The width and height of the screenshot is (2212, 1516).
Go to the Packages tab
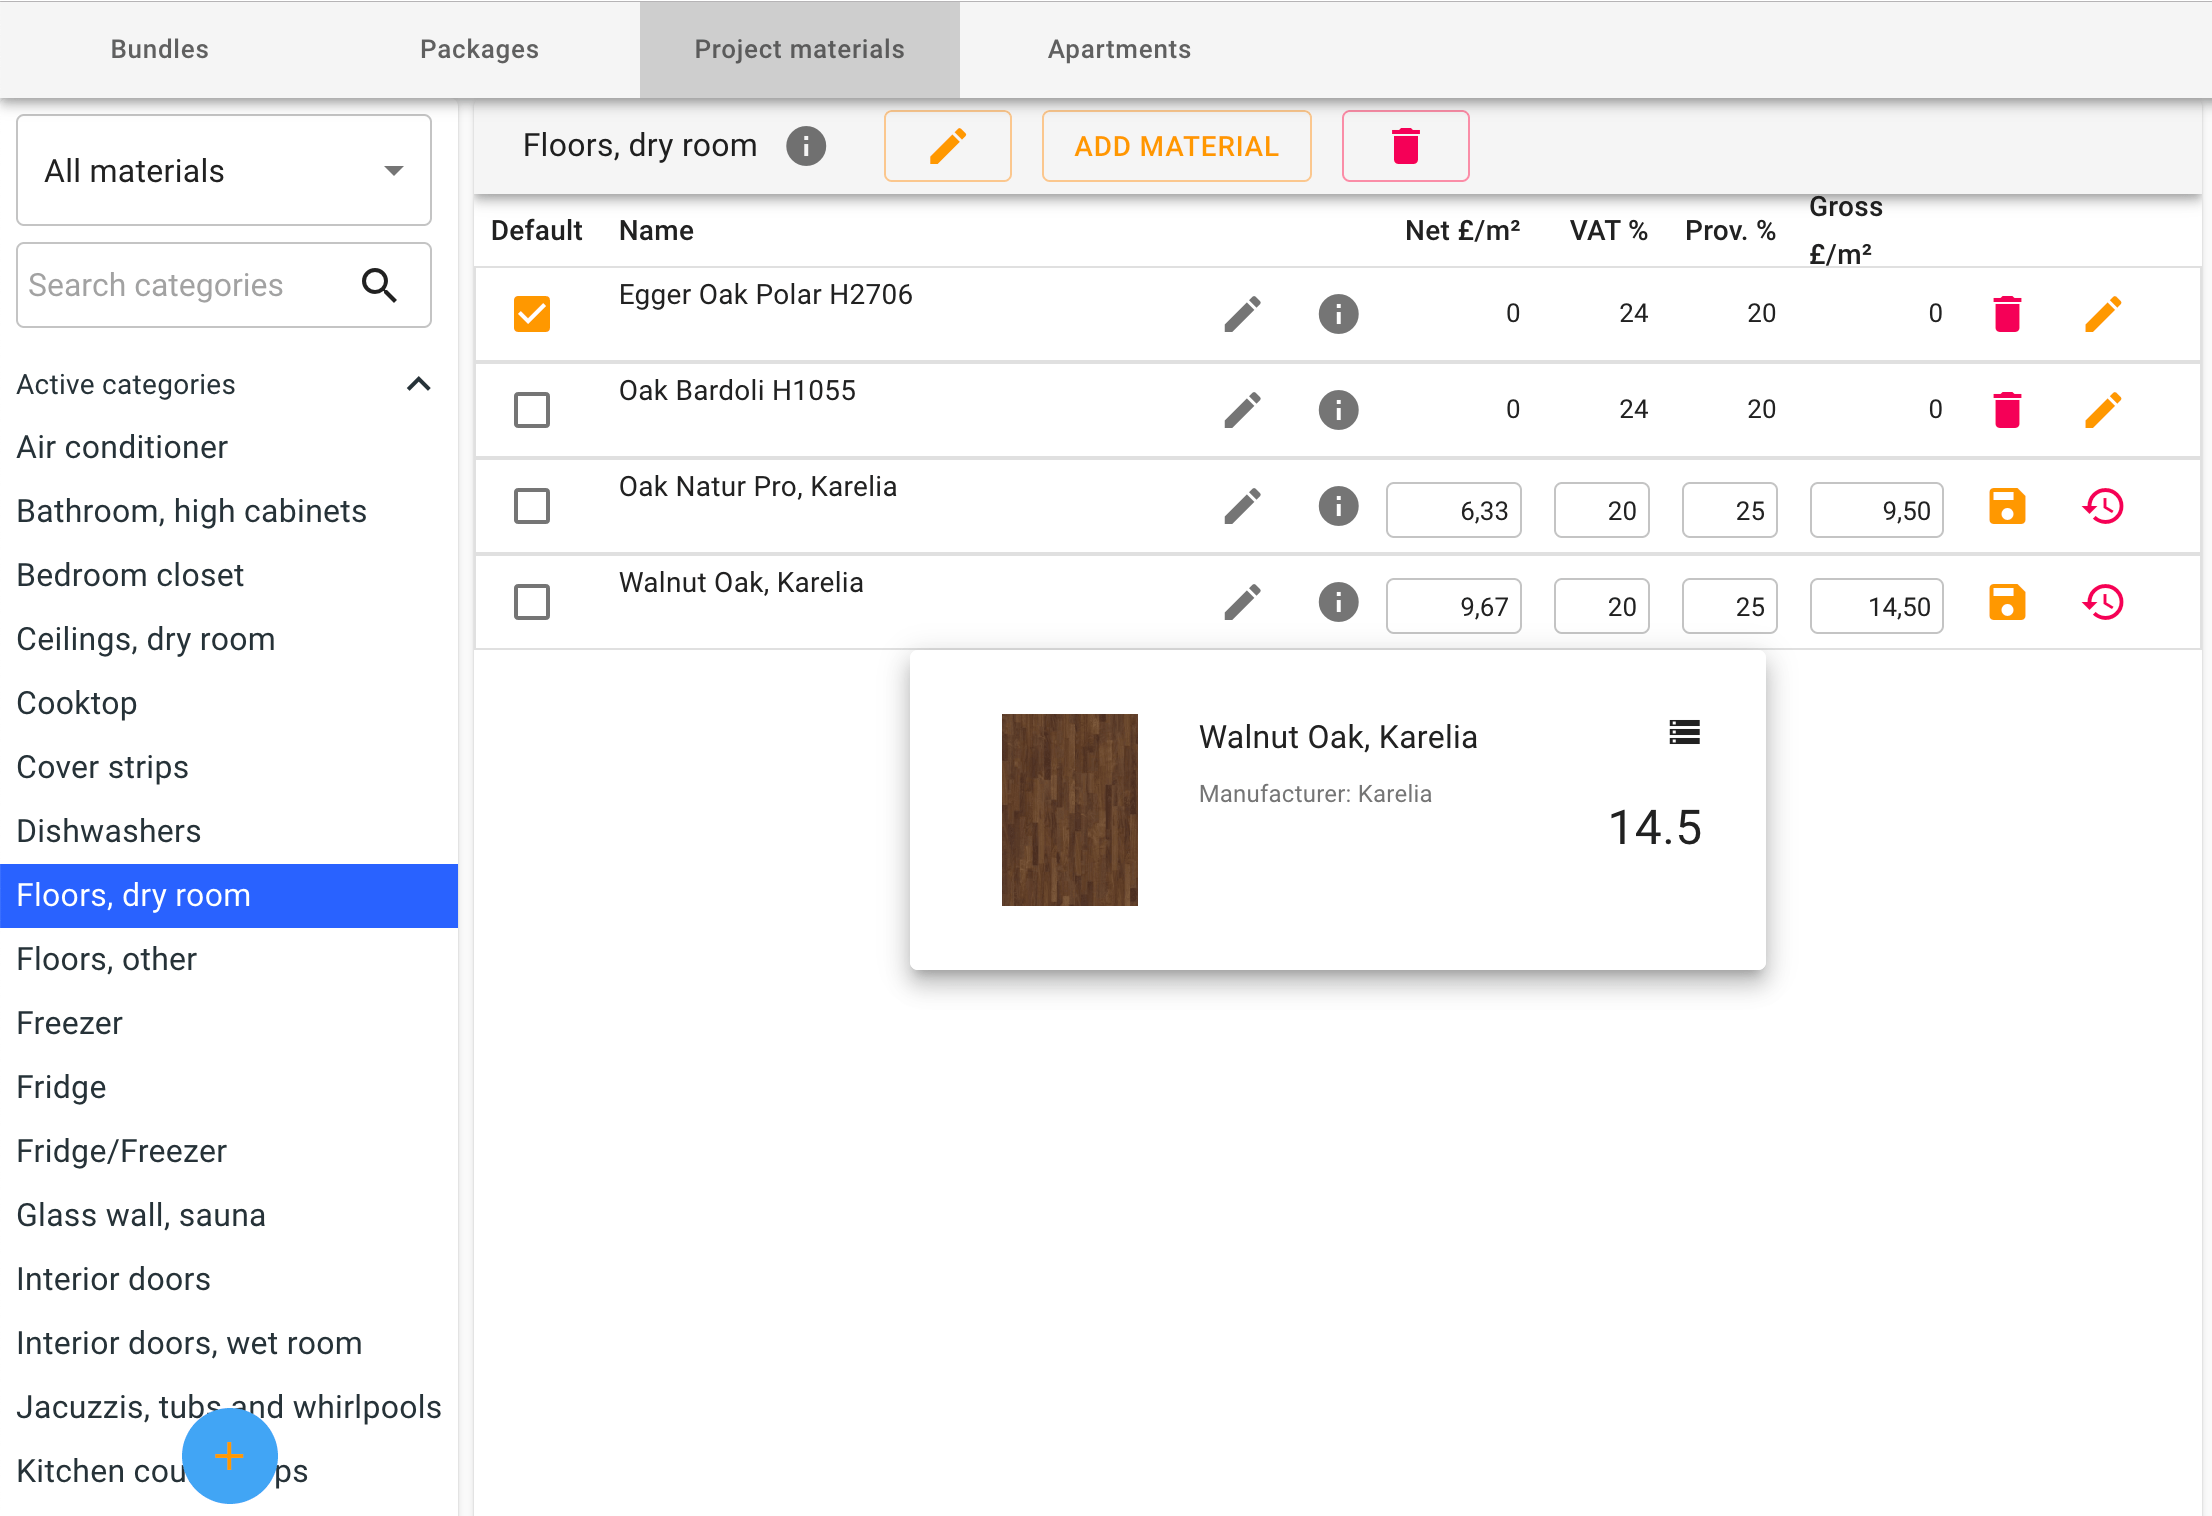[x=479, y=48]
